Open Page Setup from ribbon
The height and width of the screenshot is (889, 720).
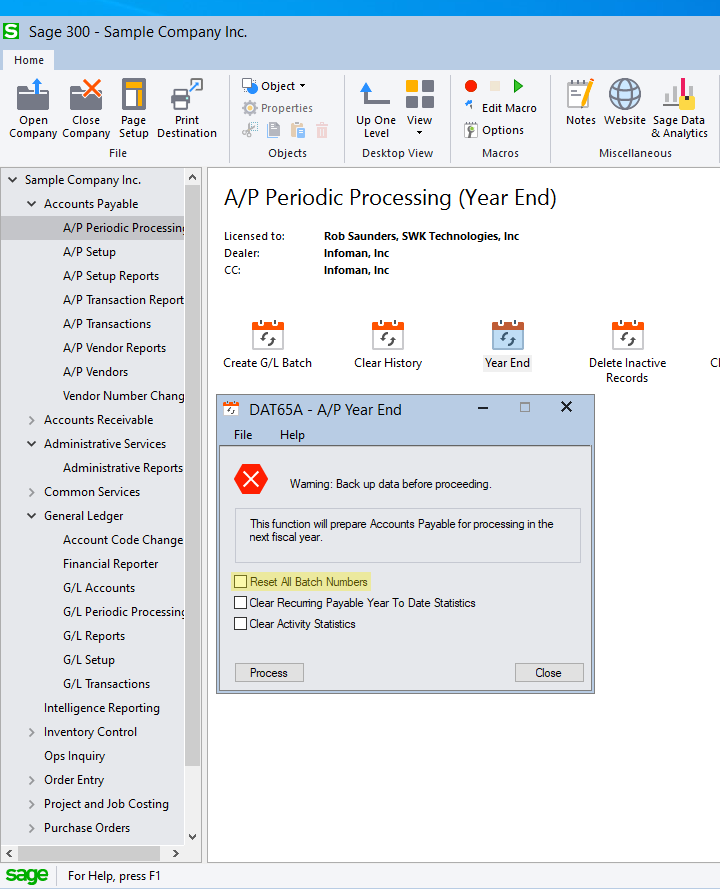(x=134, y=108)
